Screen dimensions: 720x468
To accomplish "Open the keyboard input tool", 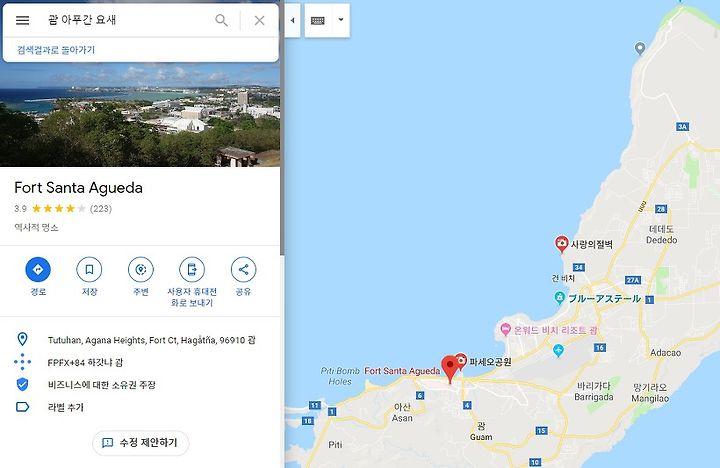I will [318, 20].
